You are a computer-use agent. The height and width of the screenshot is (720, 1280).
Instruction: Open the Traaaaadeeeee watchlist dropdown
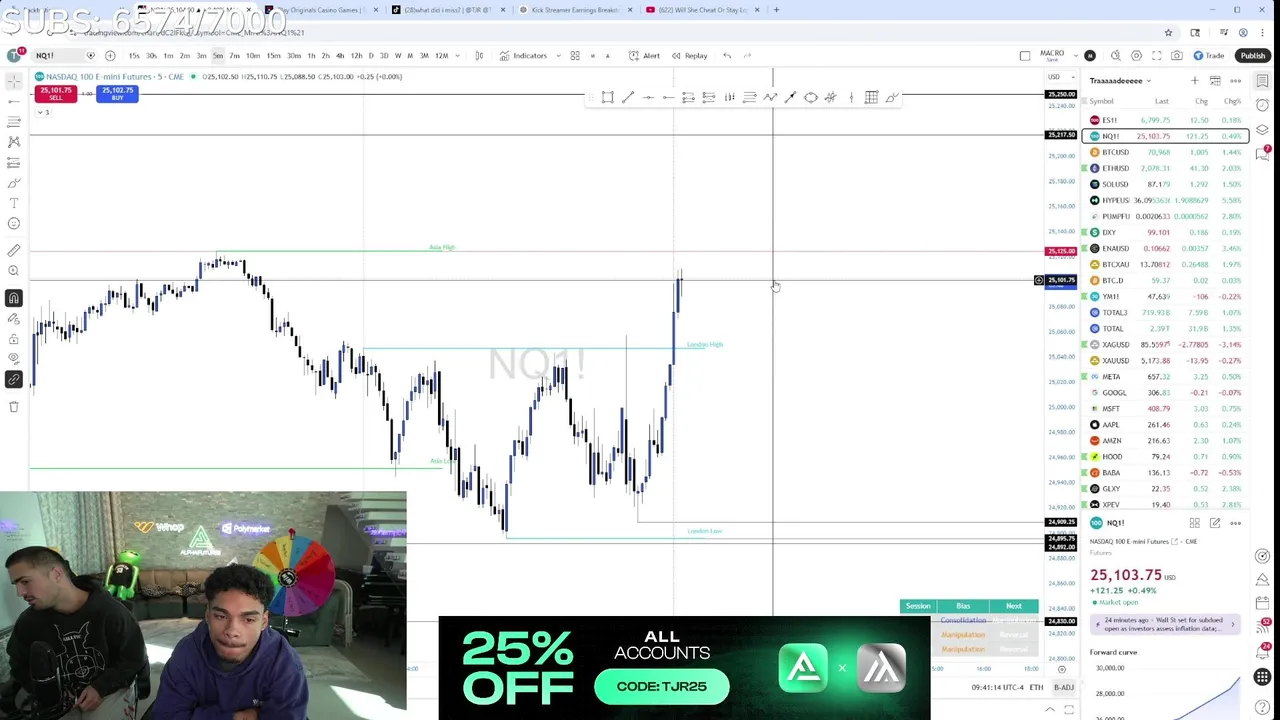pyautogui.click(x=1120, y=81)
